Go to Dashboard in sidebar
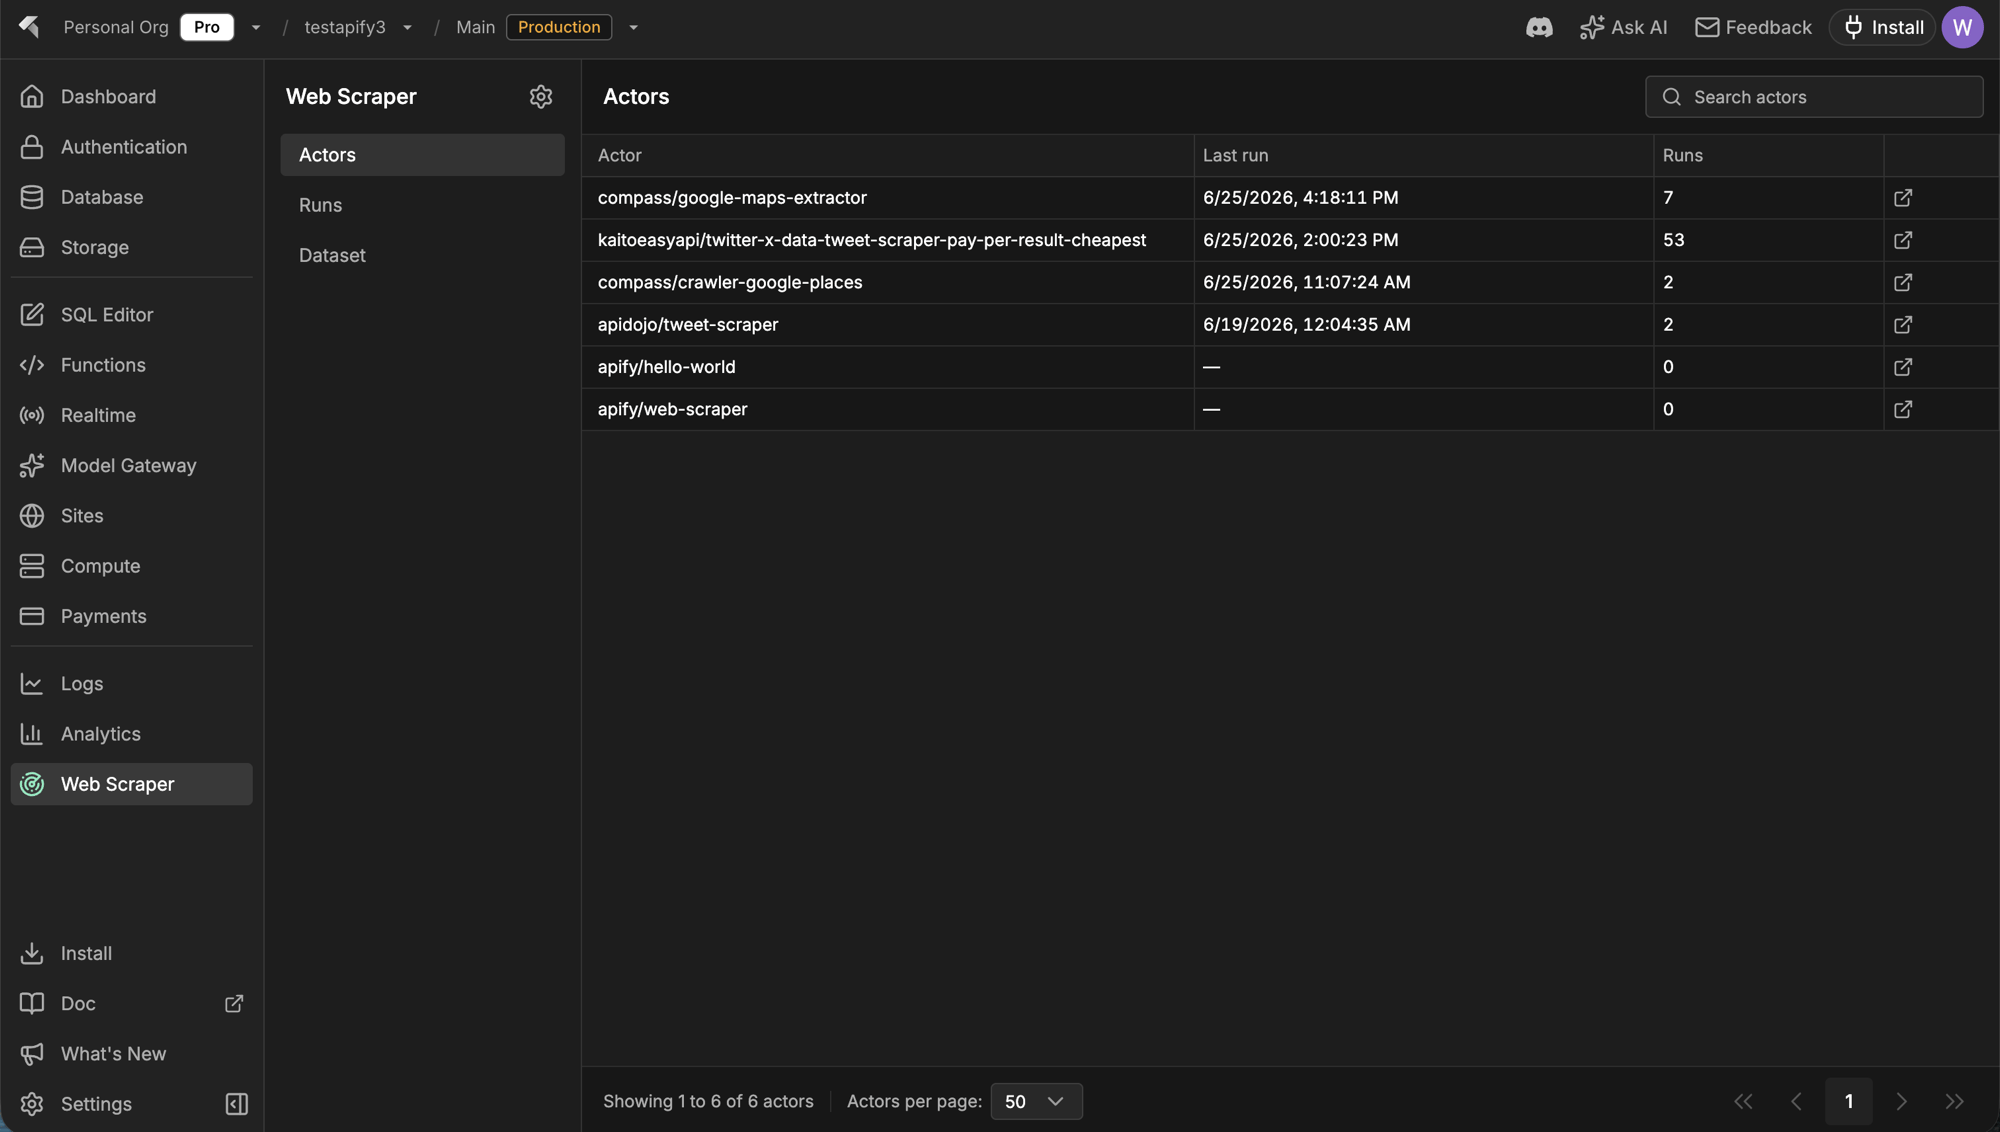This screenshot has width=2000, height=1132. pos(132,97)
